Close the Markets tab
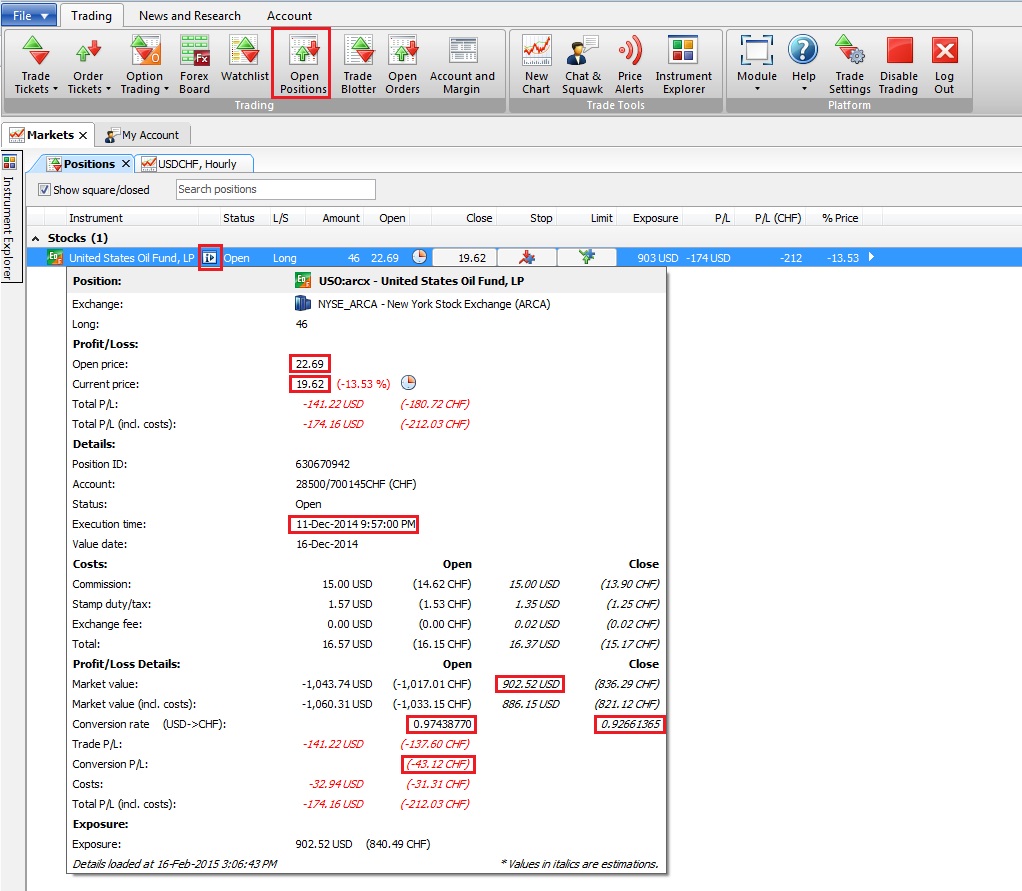 [x=83, y=136]
